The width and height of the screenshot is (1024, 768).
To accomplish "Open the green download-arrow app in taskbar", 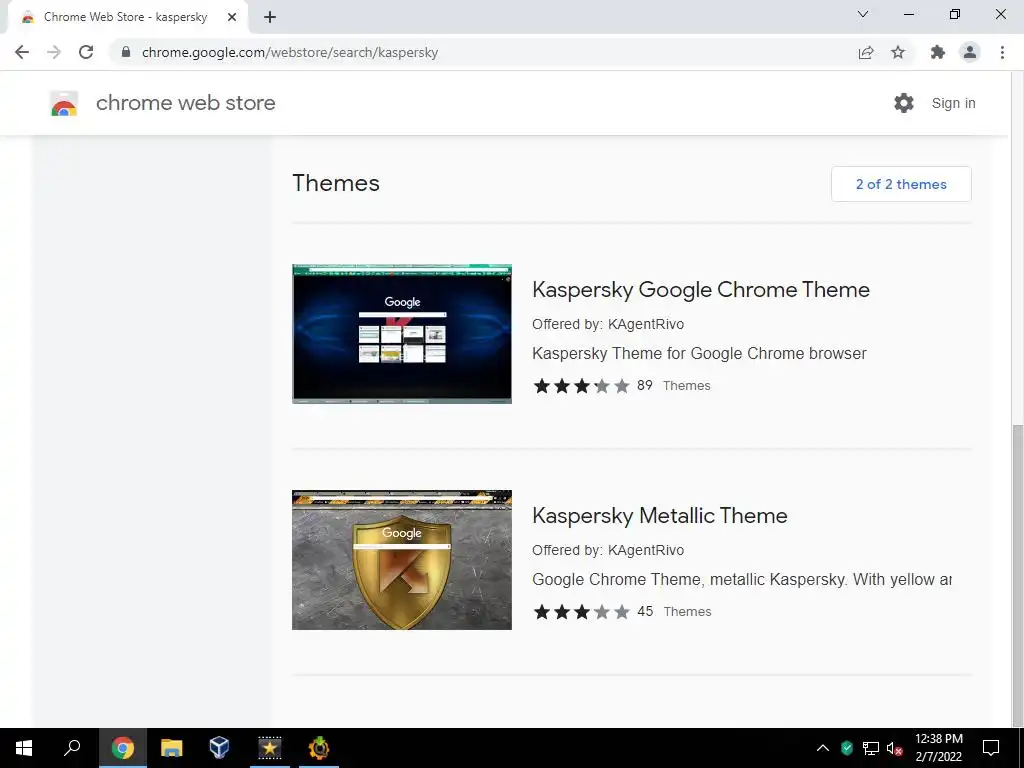I will 319,748.
